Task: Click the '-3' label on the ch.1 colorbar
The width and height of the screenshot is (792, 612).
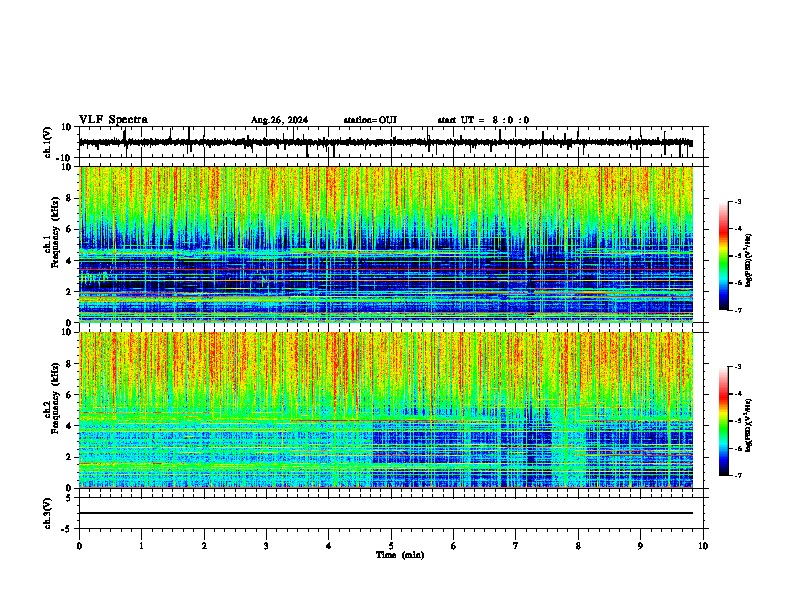Action: pyautogui.click(x=738, y=202)
